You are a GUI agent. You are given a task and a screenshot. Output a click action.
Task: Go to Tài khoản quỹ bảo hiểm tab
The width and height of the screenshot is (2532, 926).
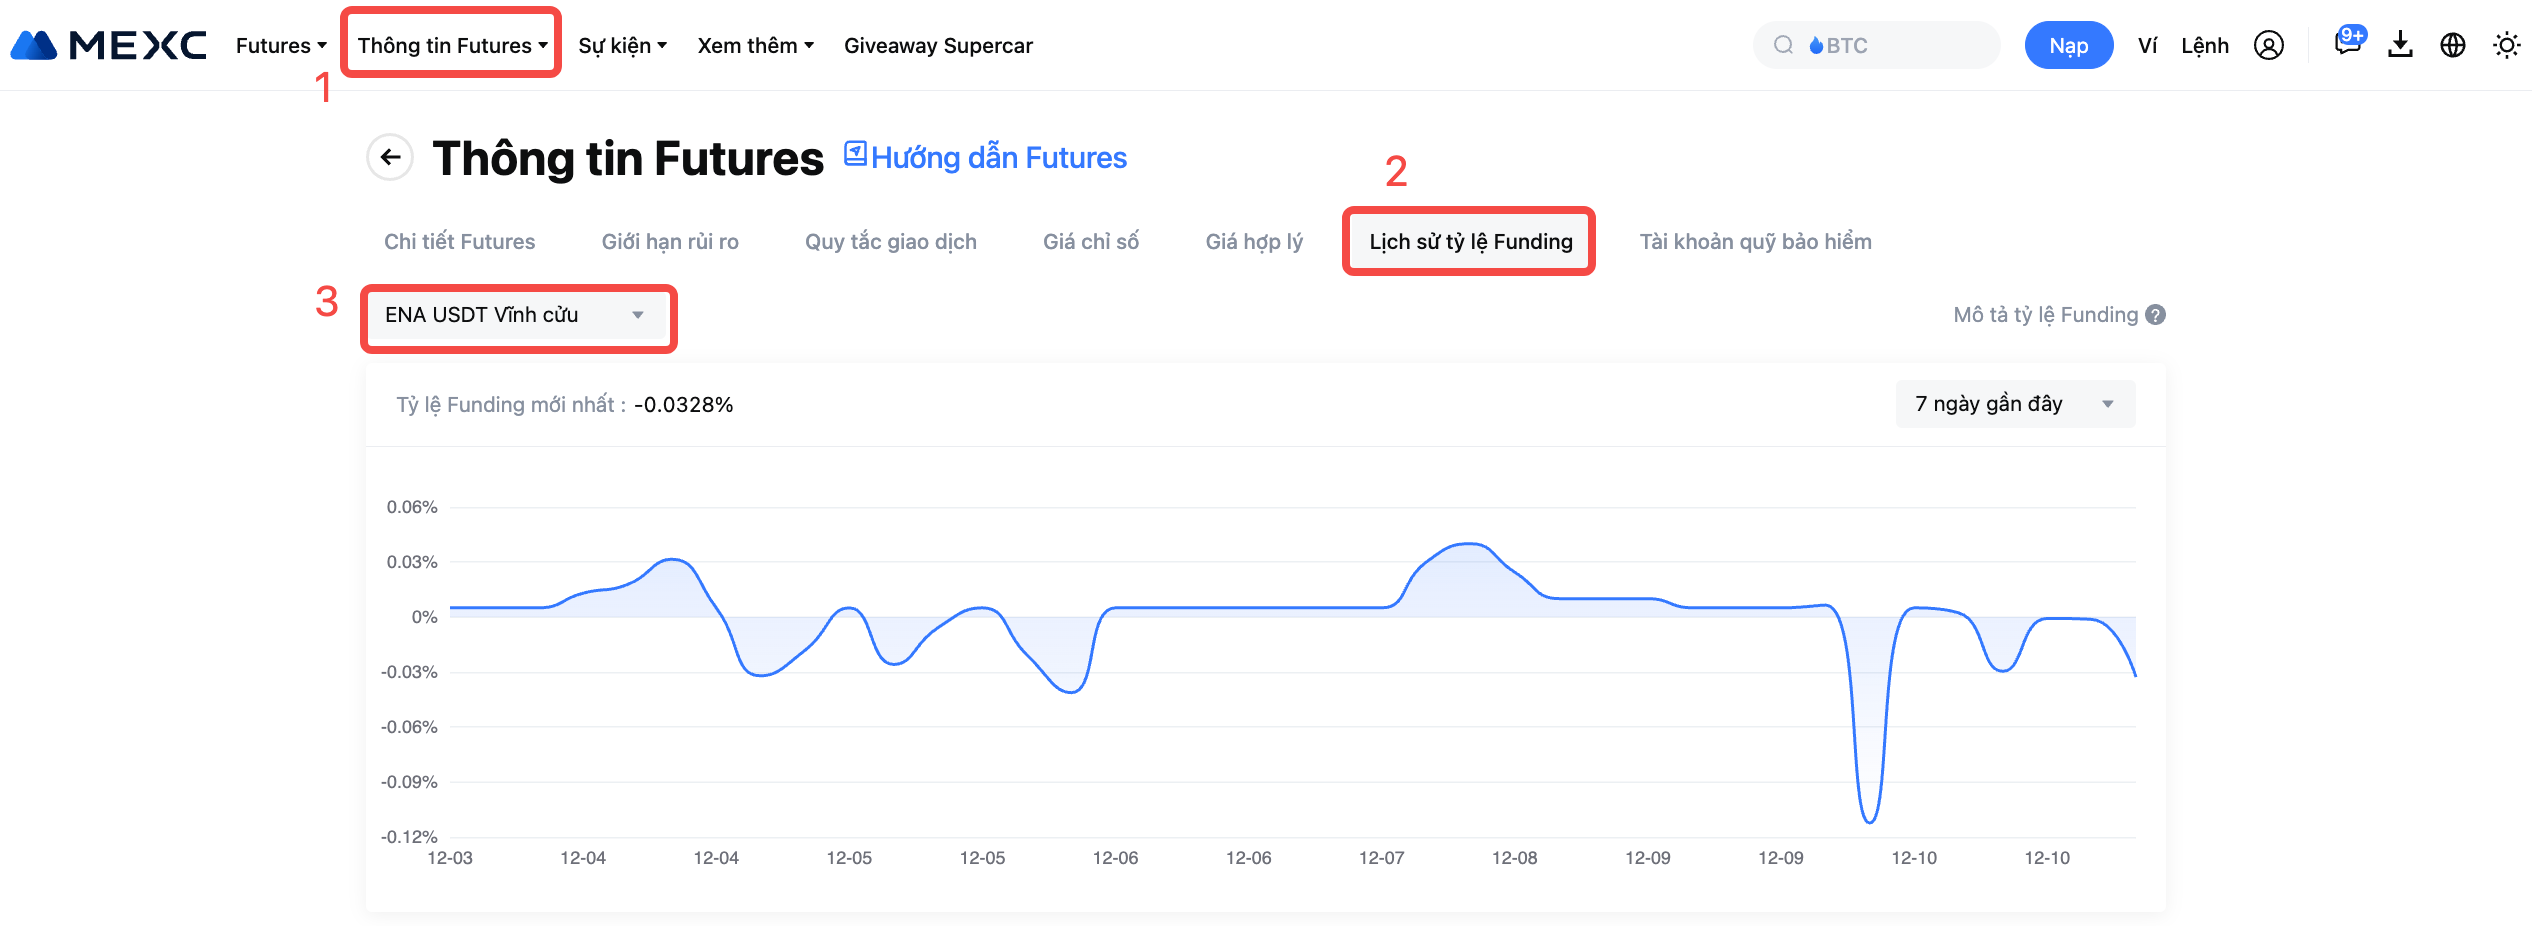pos(1755,241)
